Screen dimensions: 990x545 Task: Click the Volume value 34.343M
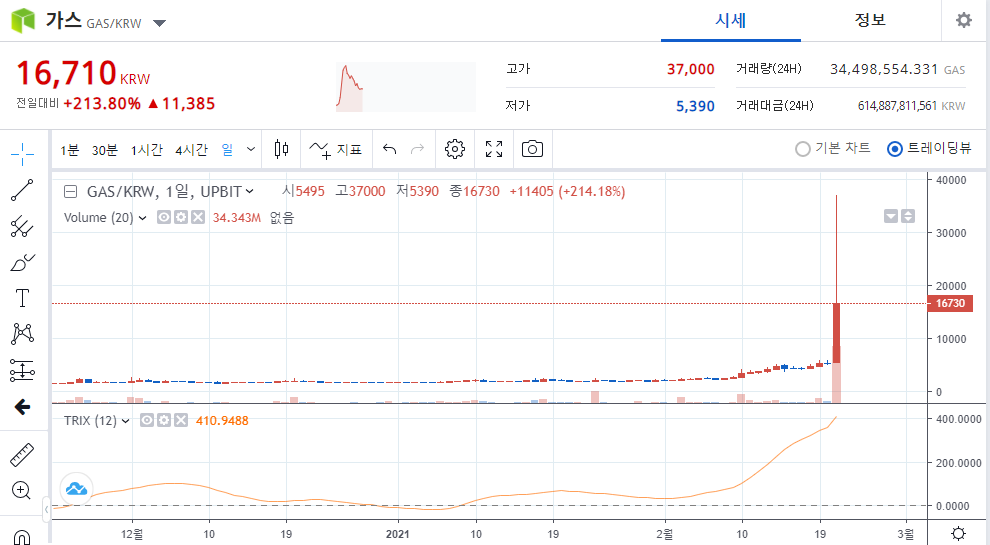(237, 218)
